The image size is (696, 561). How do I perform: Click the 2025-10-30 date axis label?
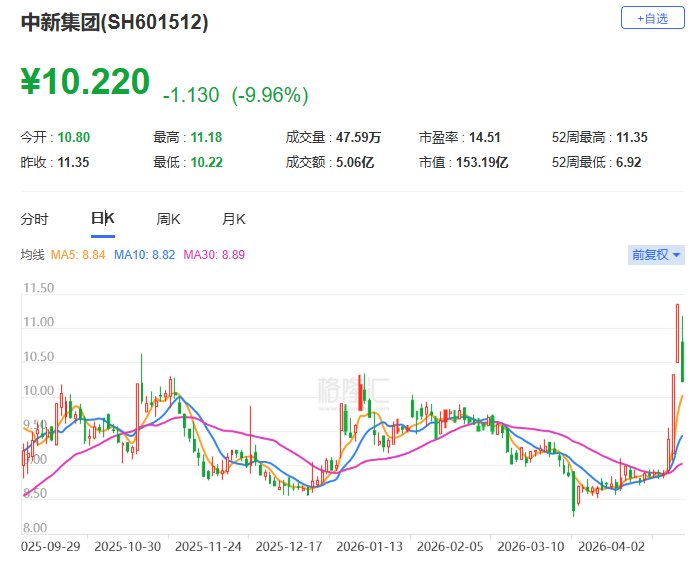tap(127, 546)
